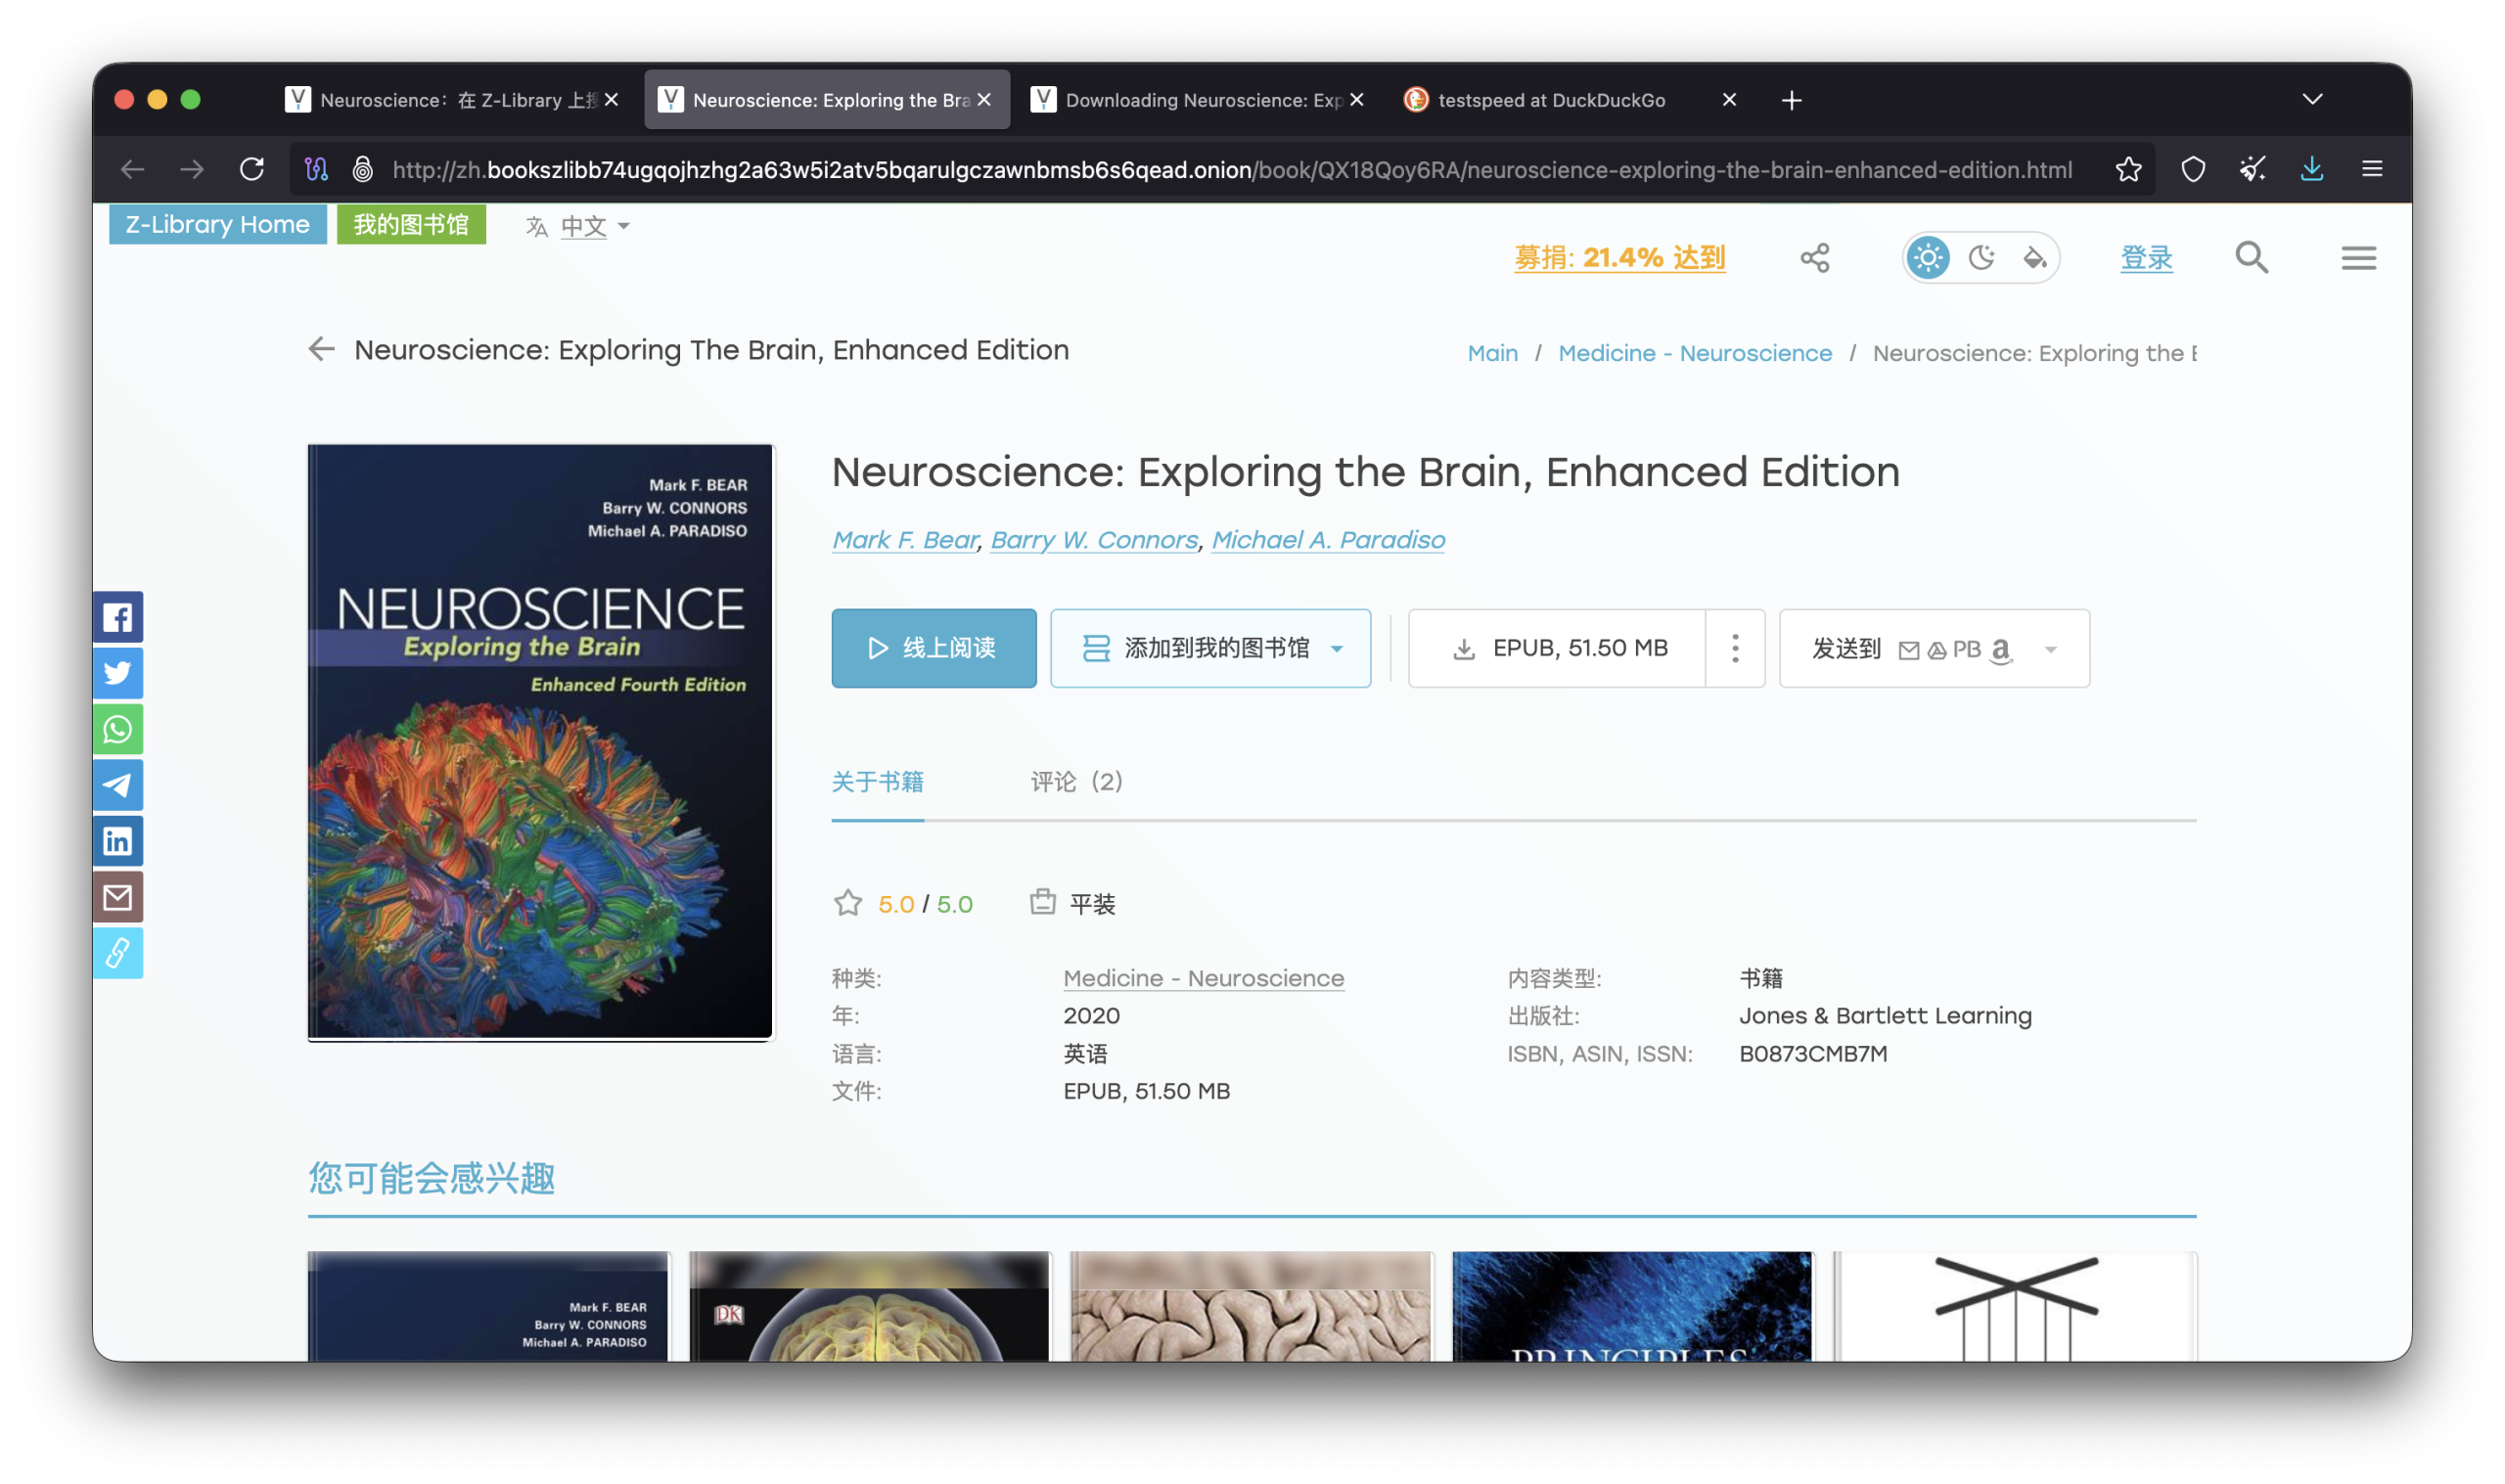Click the share icon in the page header
This screenshot has height=1484, width=2505.
click(x=1814, y=258)
